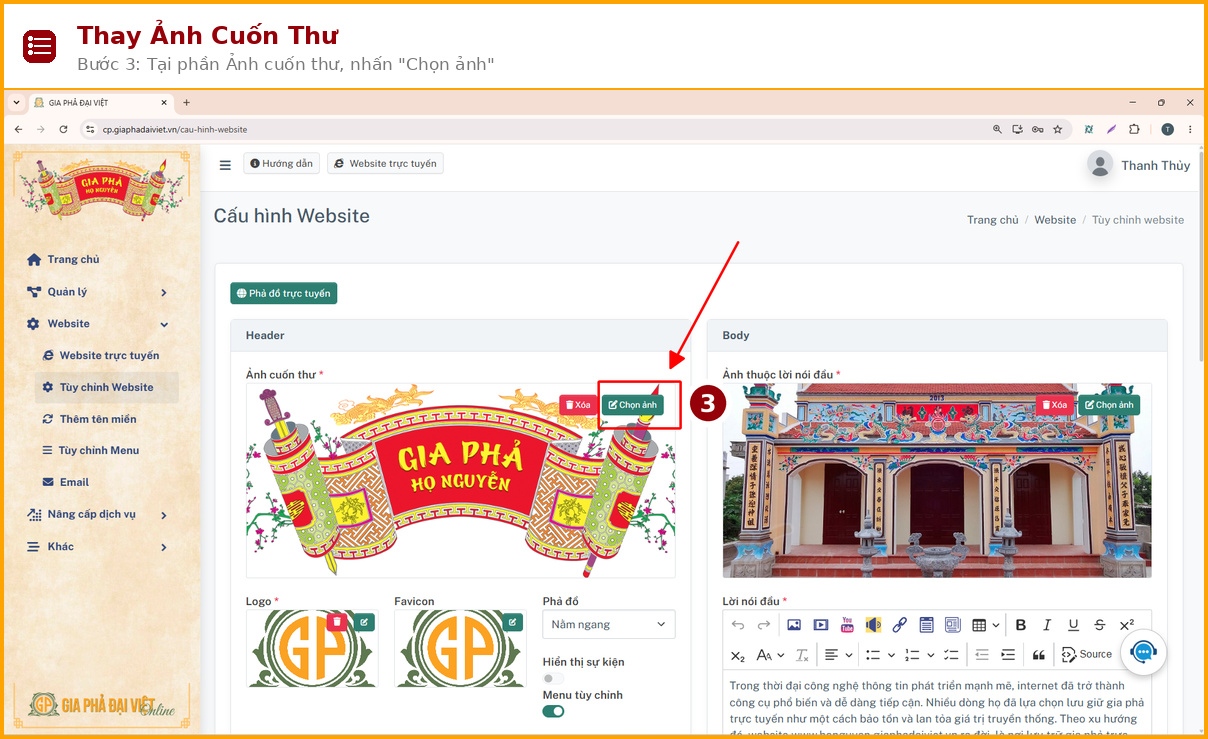The image size is (1208, 739).
Task: Redo the editor action
Action: coord(764,625)
